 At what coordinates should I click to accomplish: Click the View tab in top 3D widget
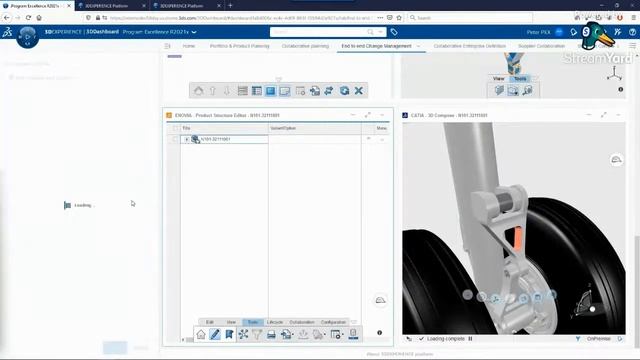[x=498, y=78]
